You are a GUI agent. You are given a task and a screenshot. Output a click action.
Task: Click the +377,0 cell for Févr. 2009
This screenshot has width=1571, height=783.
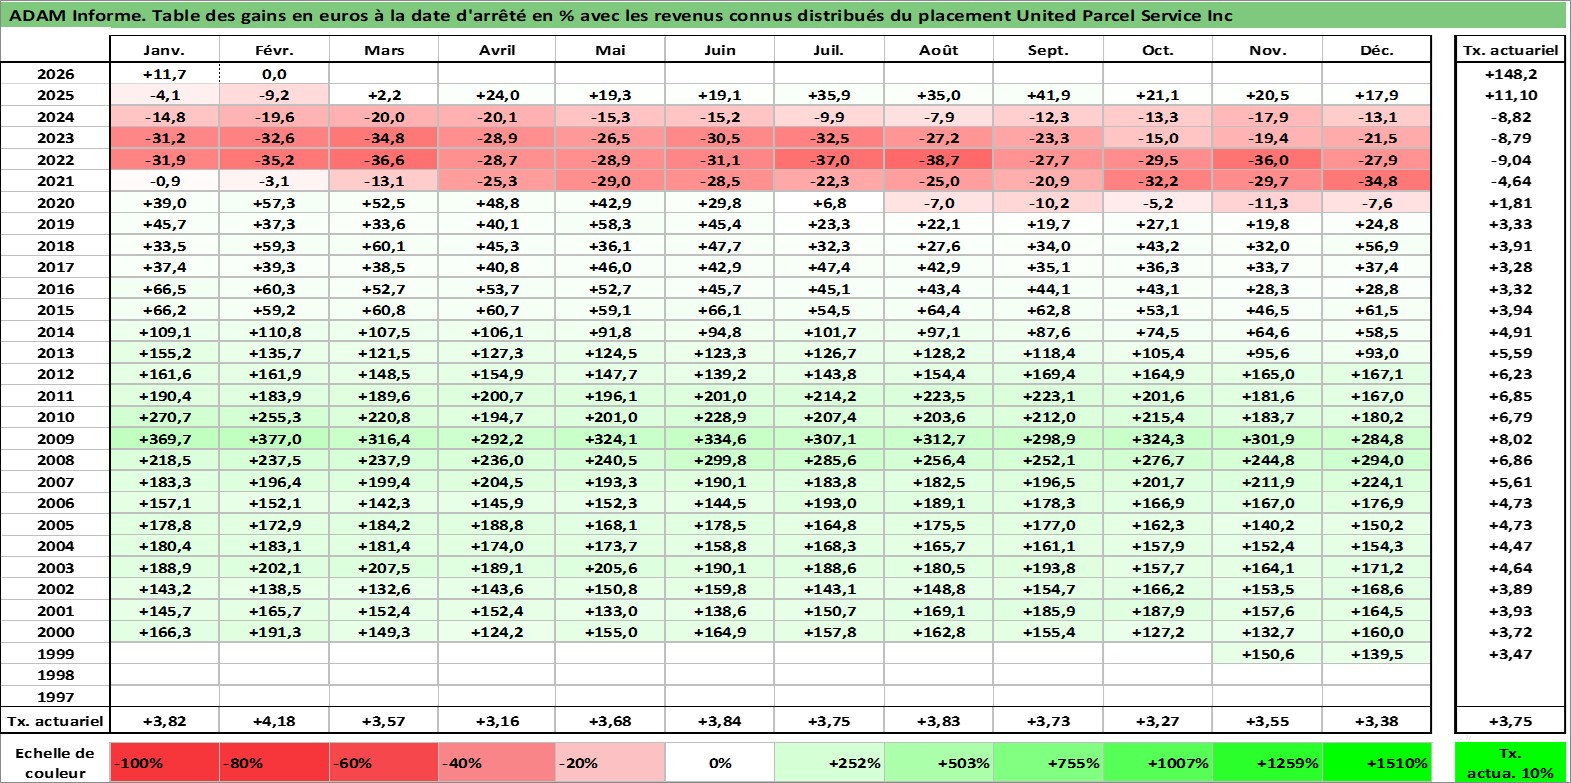(x=274, y=439)
